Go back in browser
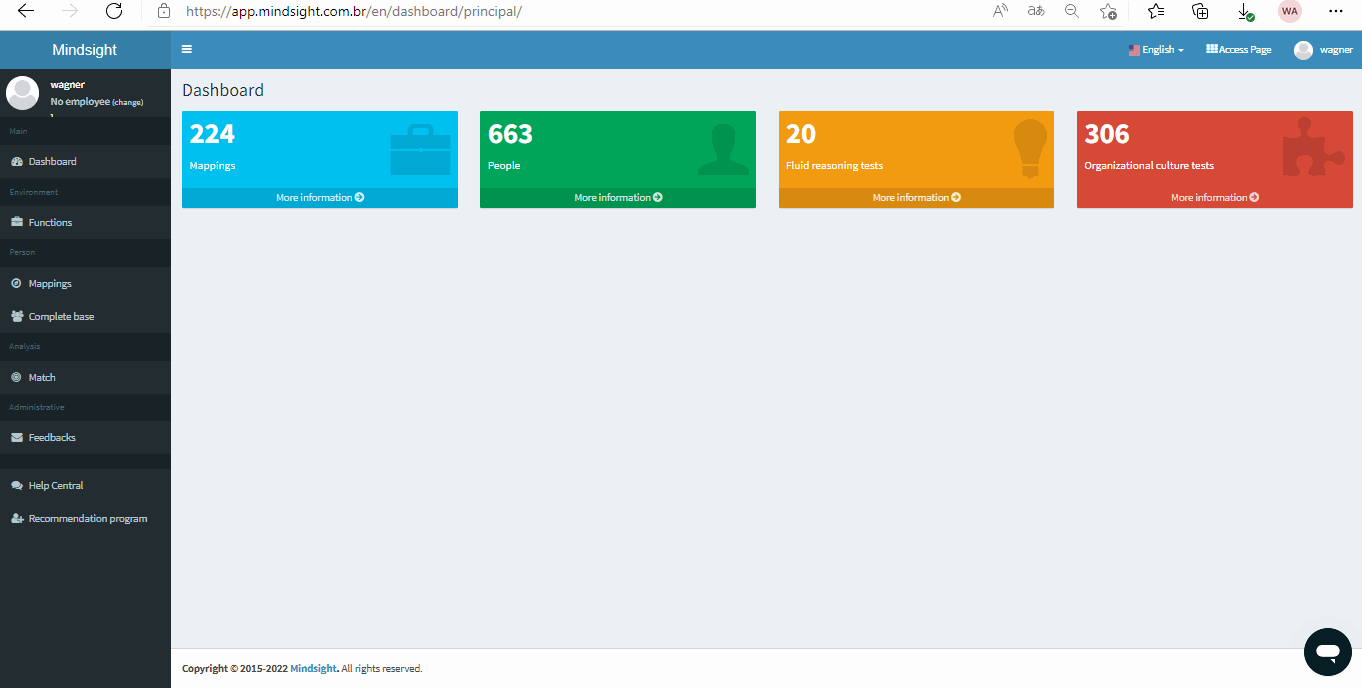The height and width of the screenshot is (688, 1362). [x=26, y=11]
